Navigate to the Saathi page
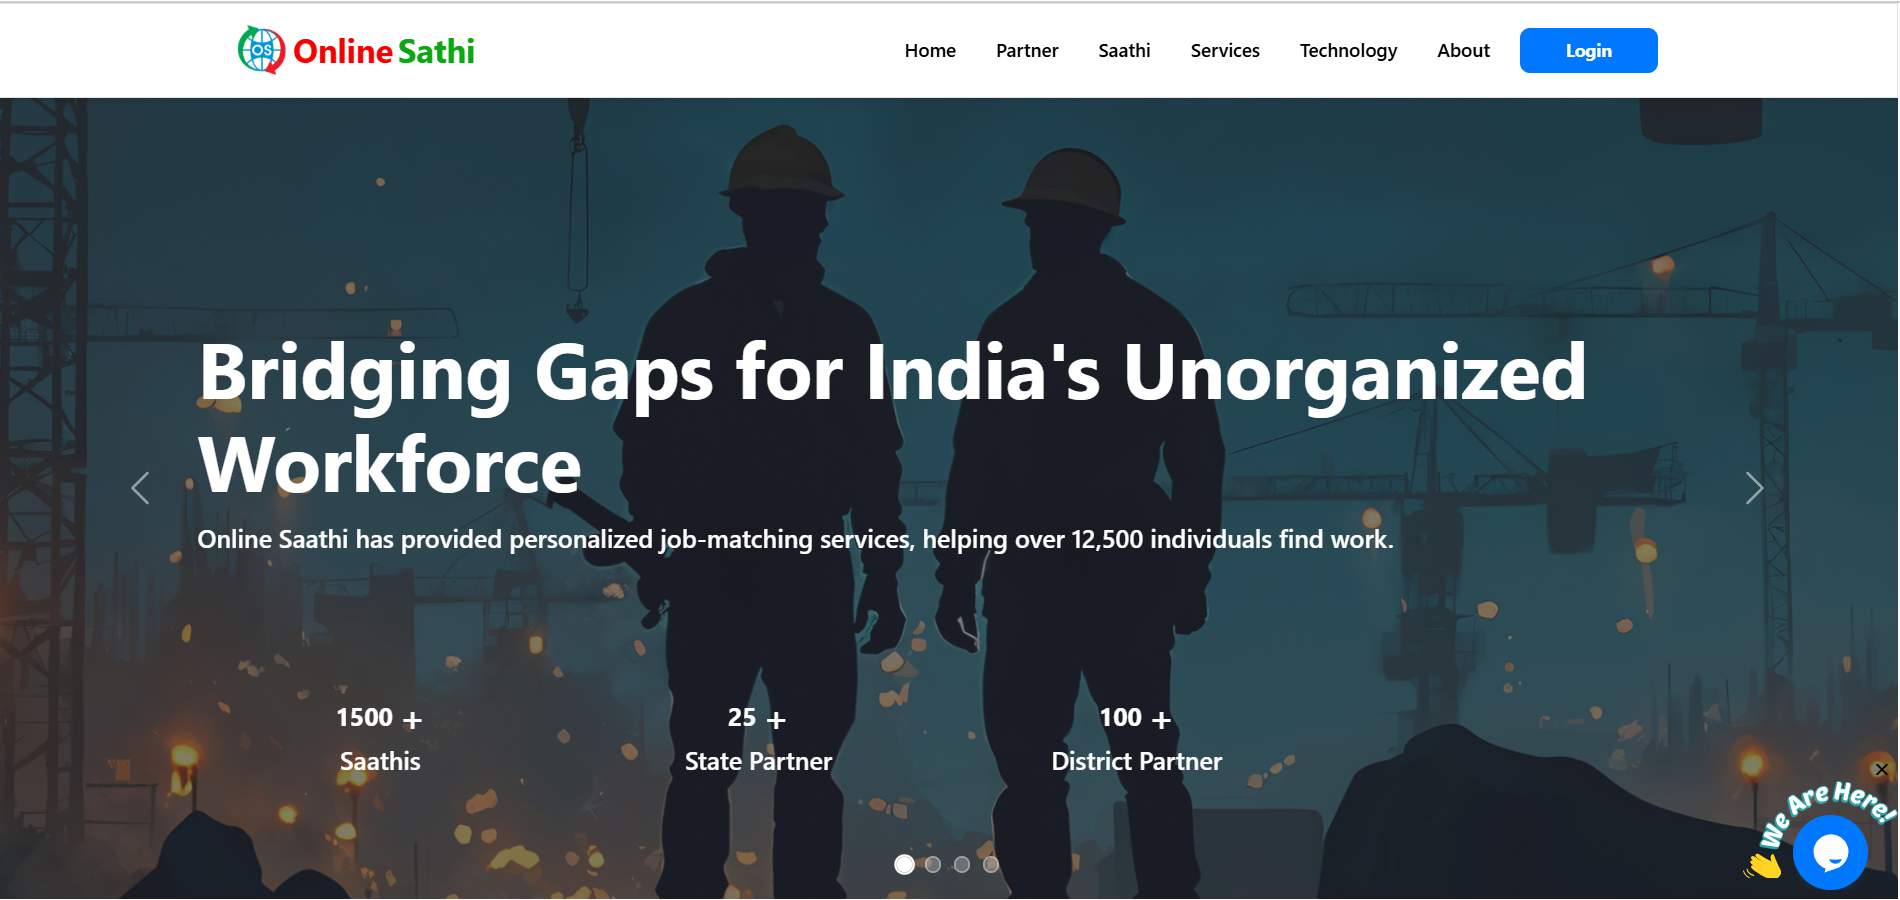The height and width of the screenshot is (900, 1900). tap(1124, 51)
